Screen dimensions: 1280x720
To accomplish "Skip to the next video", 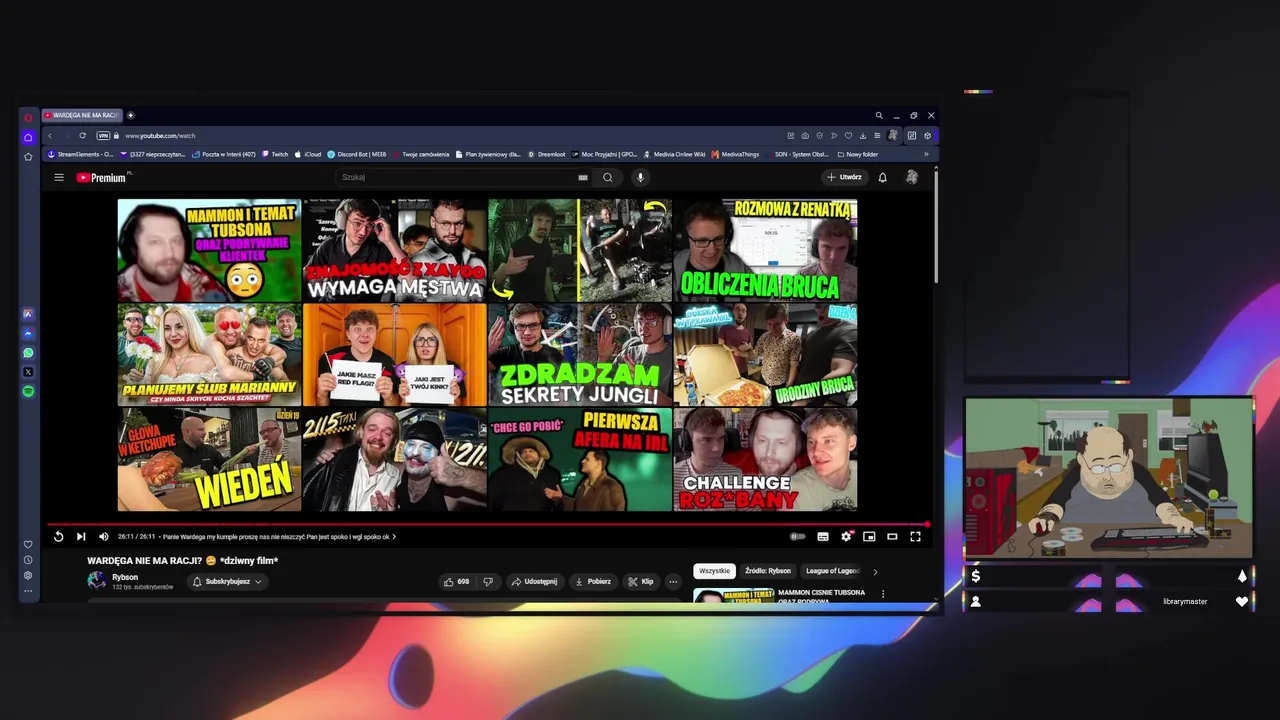I will point(81,537).
